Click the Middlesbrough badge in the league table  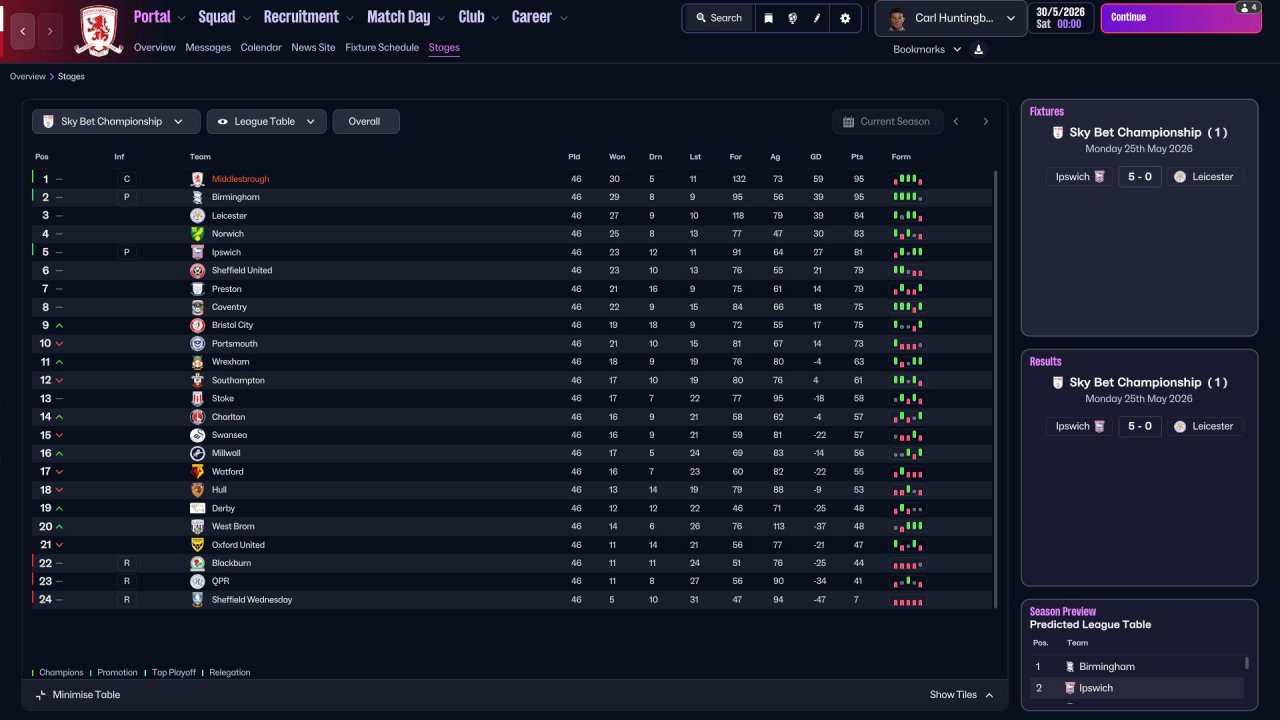click(197, 179)
